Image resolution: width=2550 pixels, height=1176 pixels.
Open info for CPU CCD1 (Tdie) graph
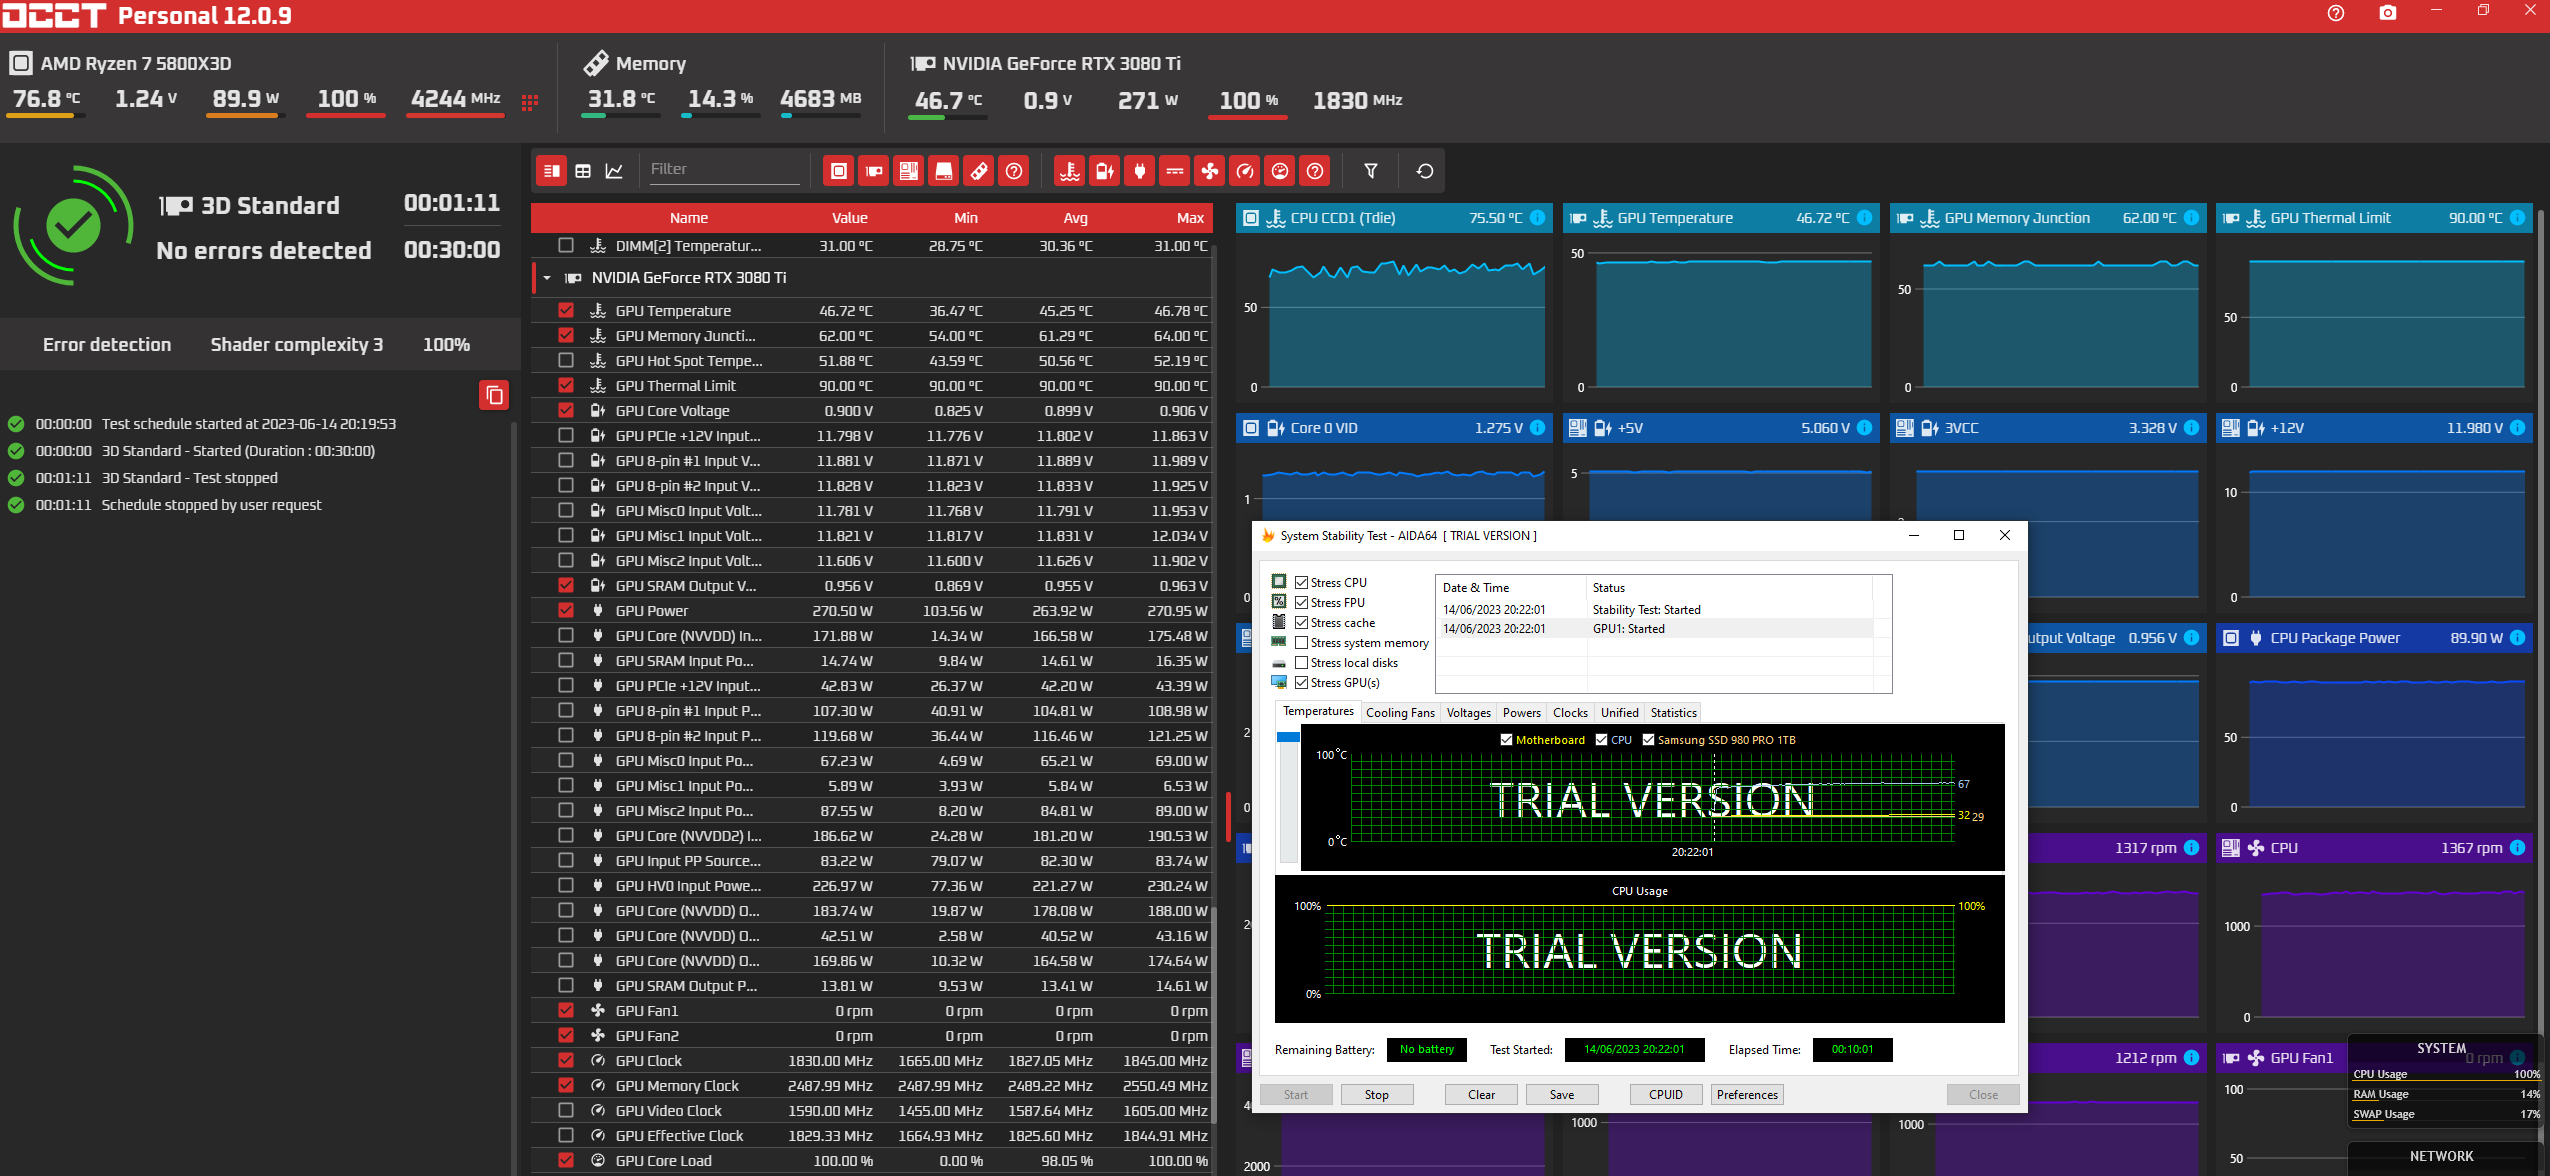click(1538, 218)
